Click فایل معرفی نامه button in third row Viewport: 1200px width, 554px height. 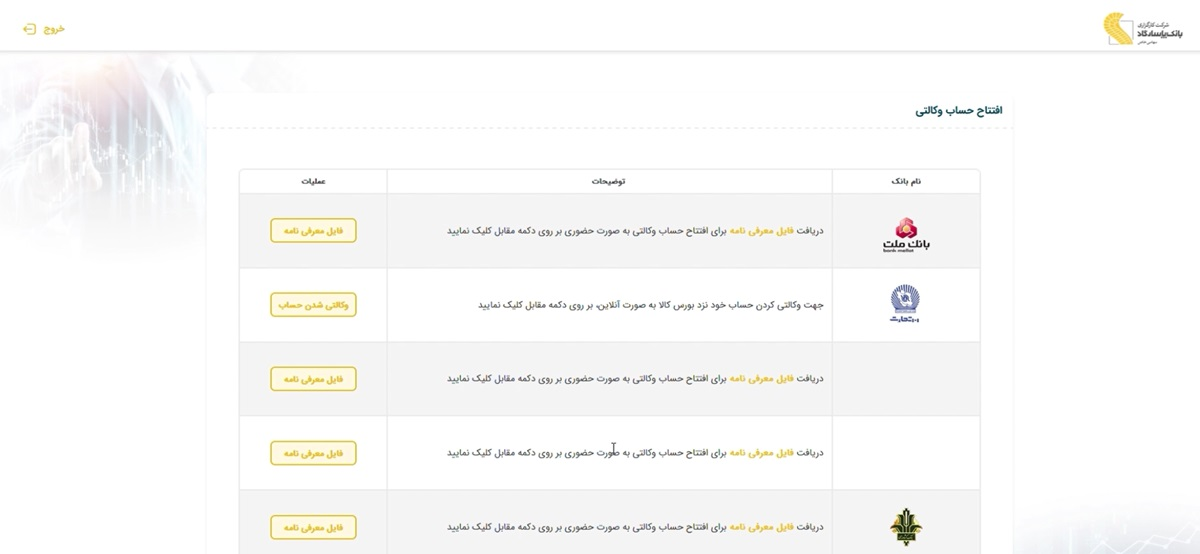click(313, 379)
